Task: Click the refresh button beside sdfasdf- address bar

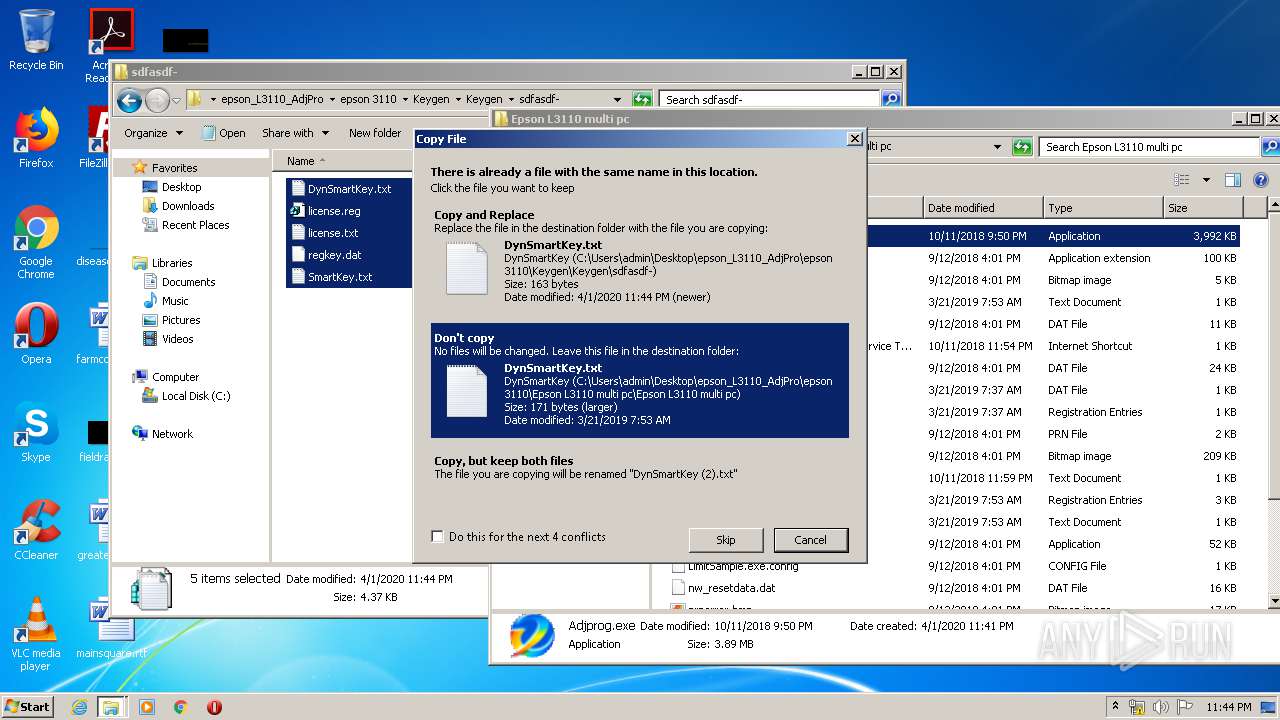Action: pos(642,99)
